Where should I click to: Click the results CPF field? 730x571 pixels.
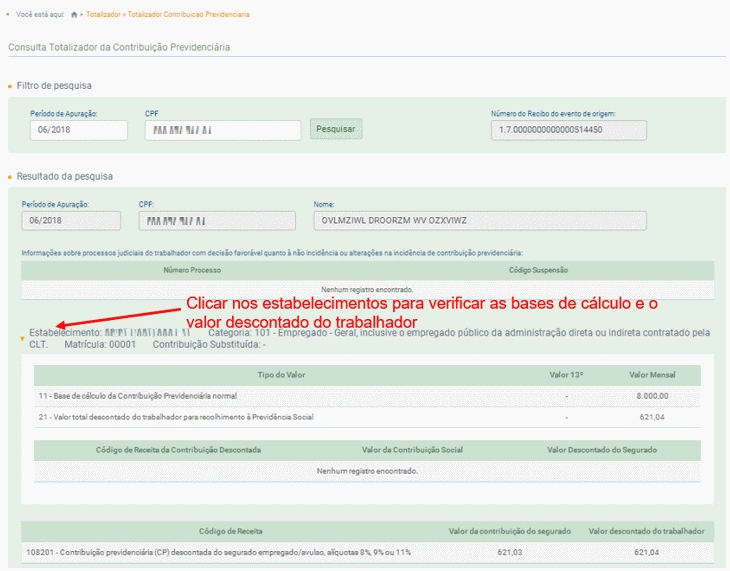coord(217,221)
